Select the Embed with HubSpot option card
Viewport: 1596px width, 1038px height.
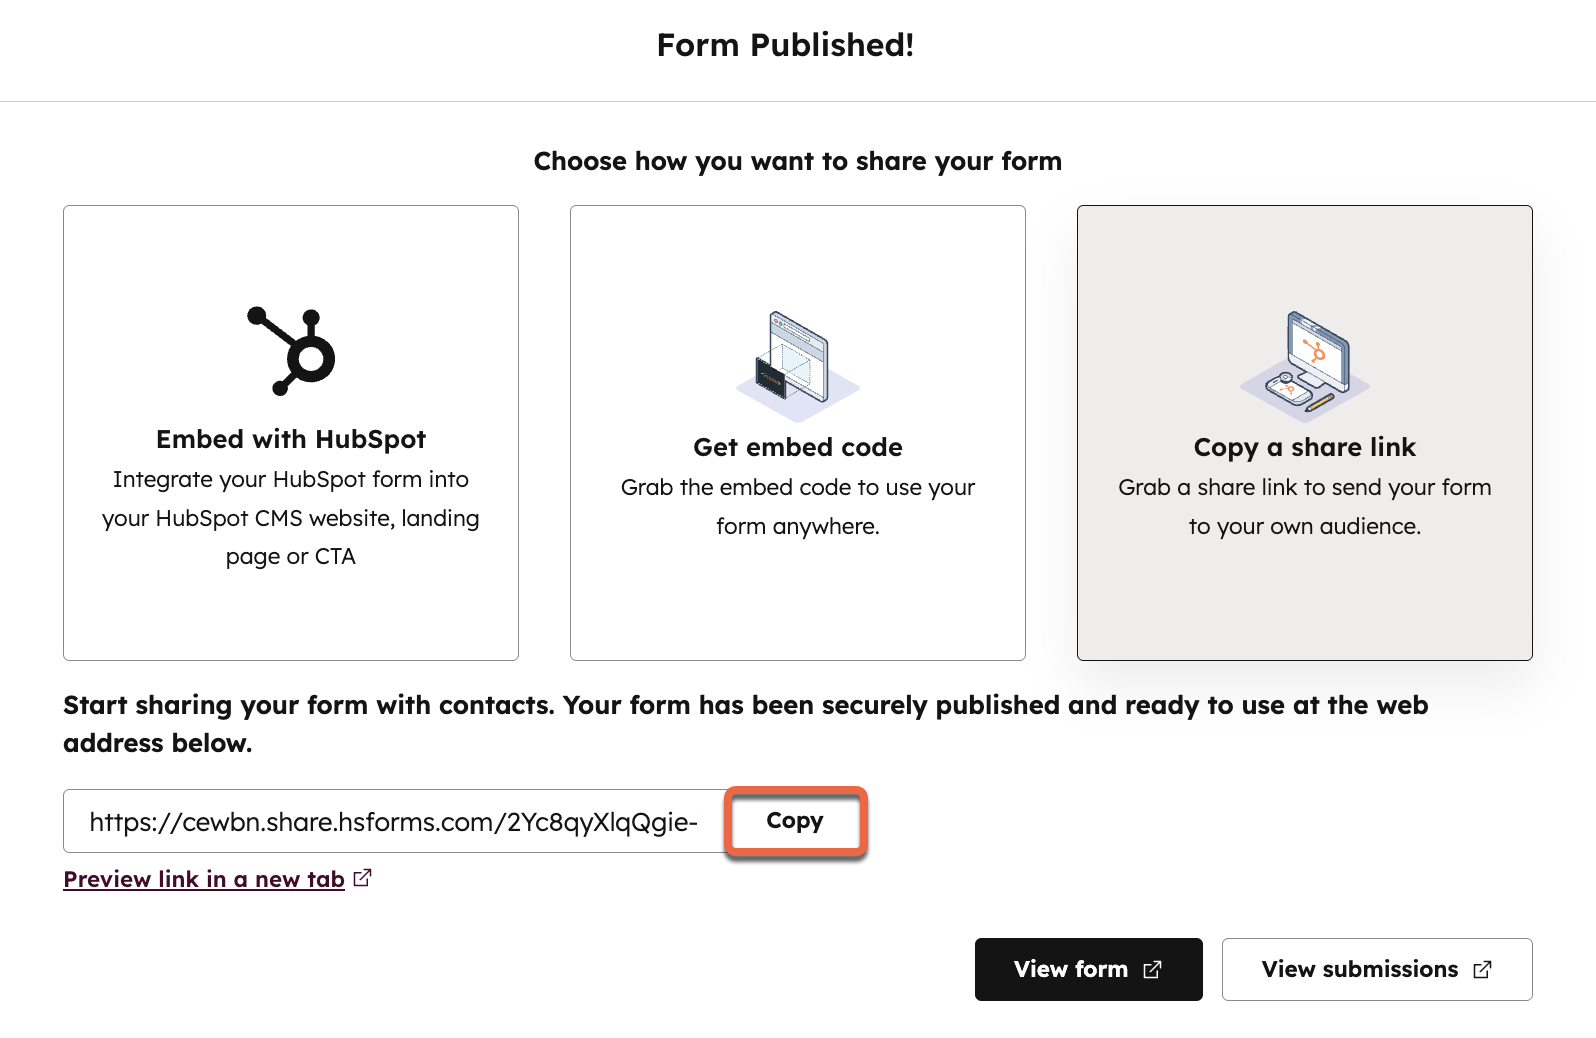coord(290,432)
